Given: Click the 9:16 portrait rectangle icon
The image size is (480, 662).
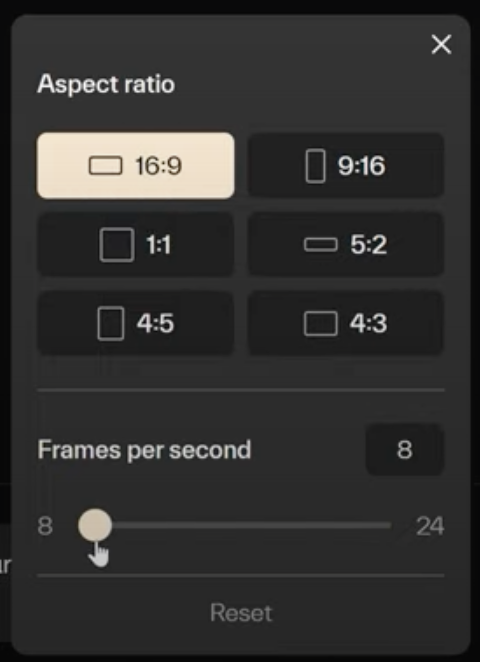Looking at the screenshot, I should 315,166.
